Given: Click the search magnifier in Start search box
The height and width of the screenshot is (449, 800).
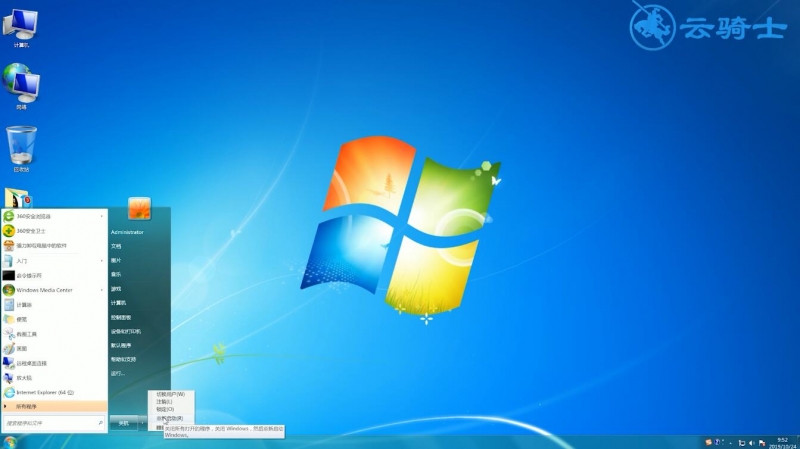Looking at the screenshot, I should (100, 423).
